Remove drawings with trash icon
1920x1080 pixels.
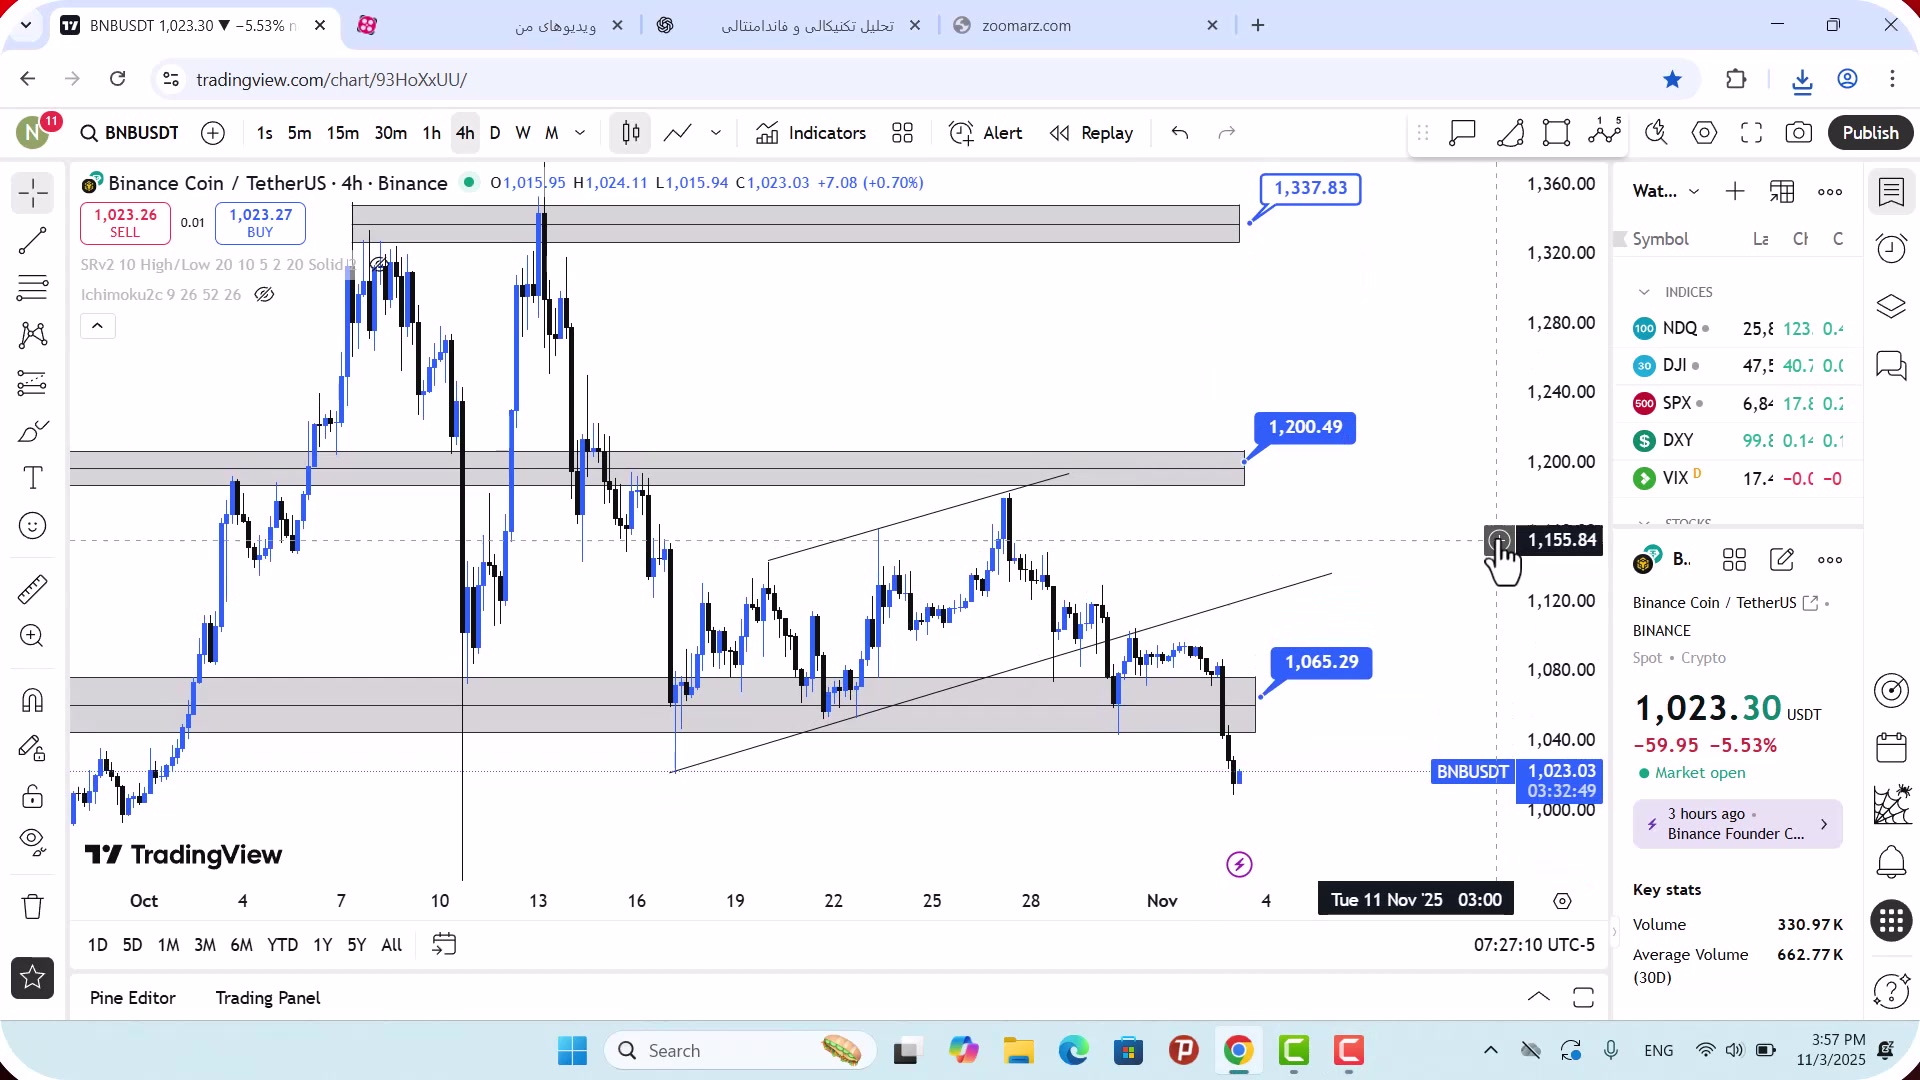(x=32, y=907)
